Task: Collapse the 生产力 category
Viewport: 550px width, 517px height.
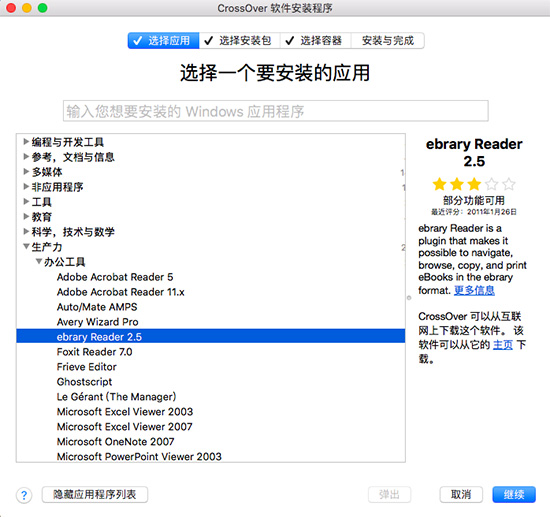Action: 26,246
